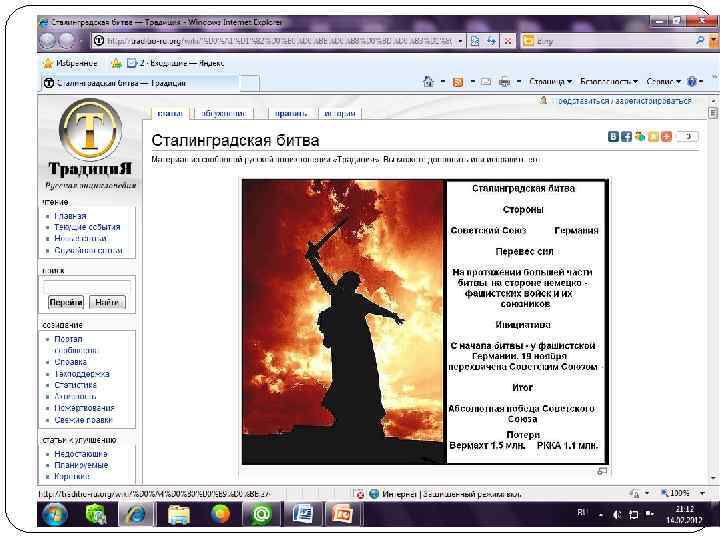The image size is (720, 540).
Task: Refresh the page with the reload icon
Action: pos(491,41)
